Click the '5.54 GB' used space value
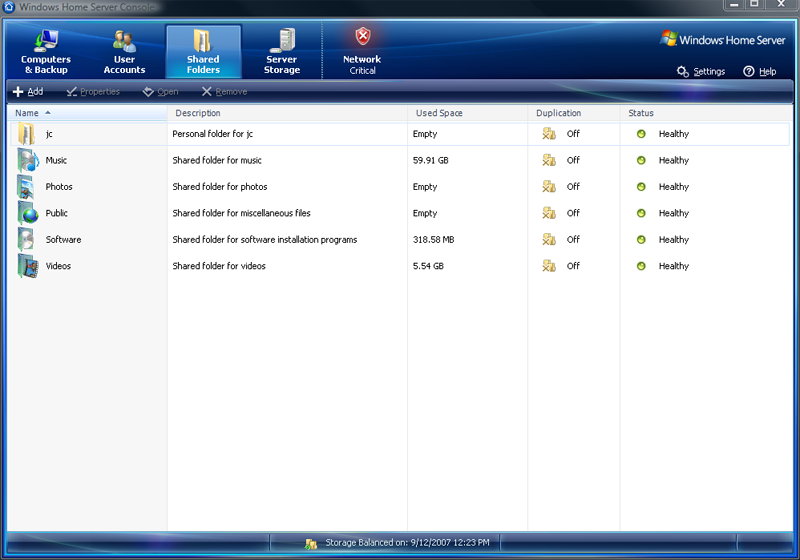This screenshot has width=800, height=560. coord(429,267)
